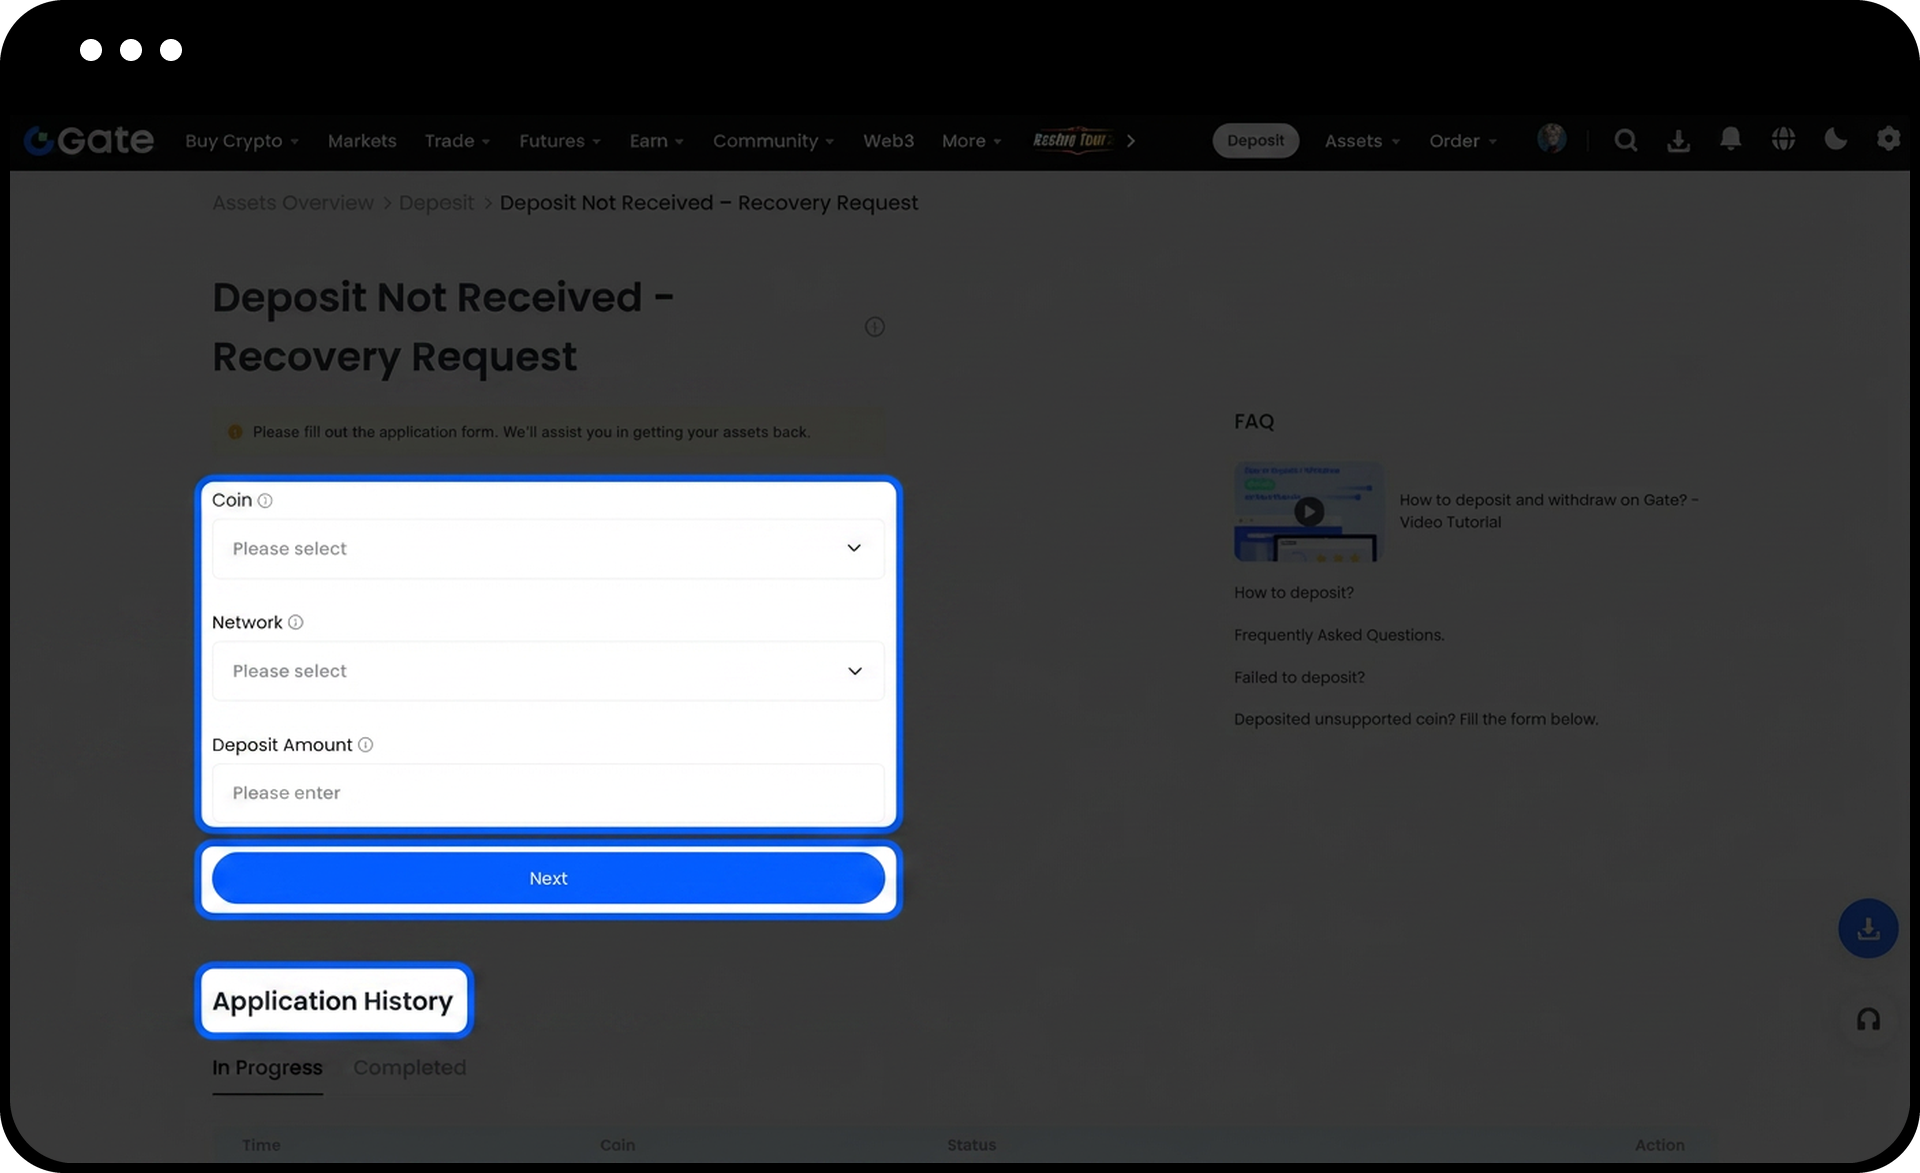Click the Deposit Amount input field

coord(548,793)
